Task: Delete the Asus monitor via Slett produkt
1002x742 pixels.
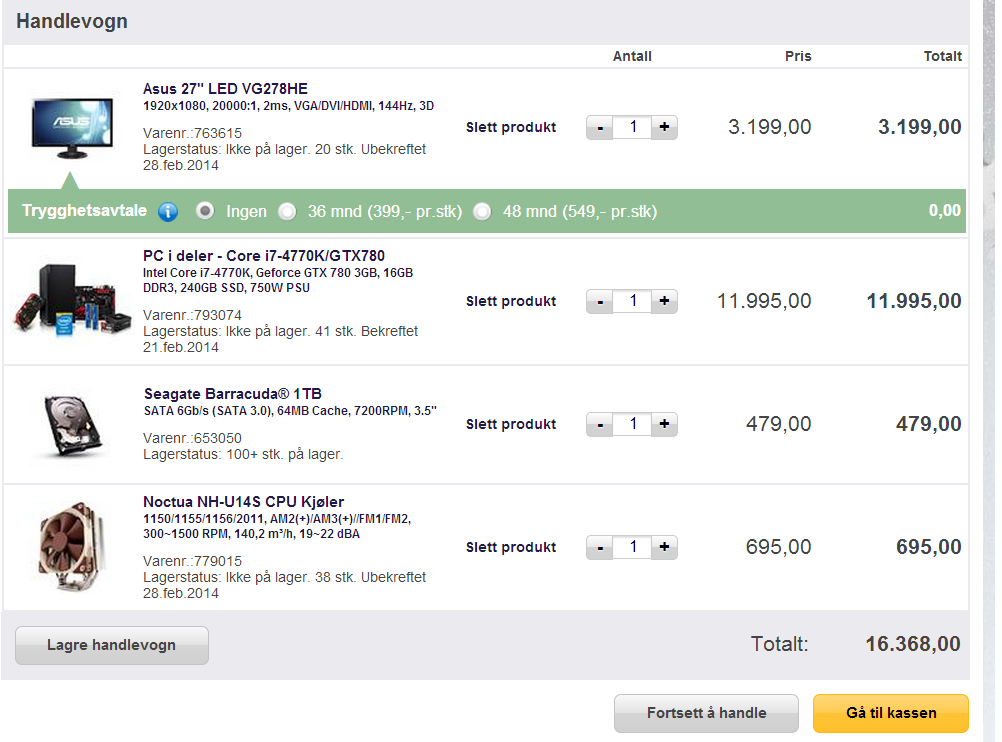Action: point(511,127)
